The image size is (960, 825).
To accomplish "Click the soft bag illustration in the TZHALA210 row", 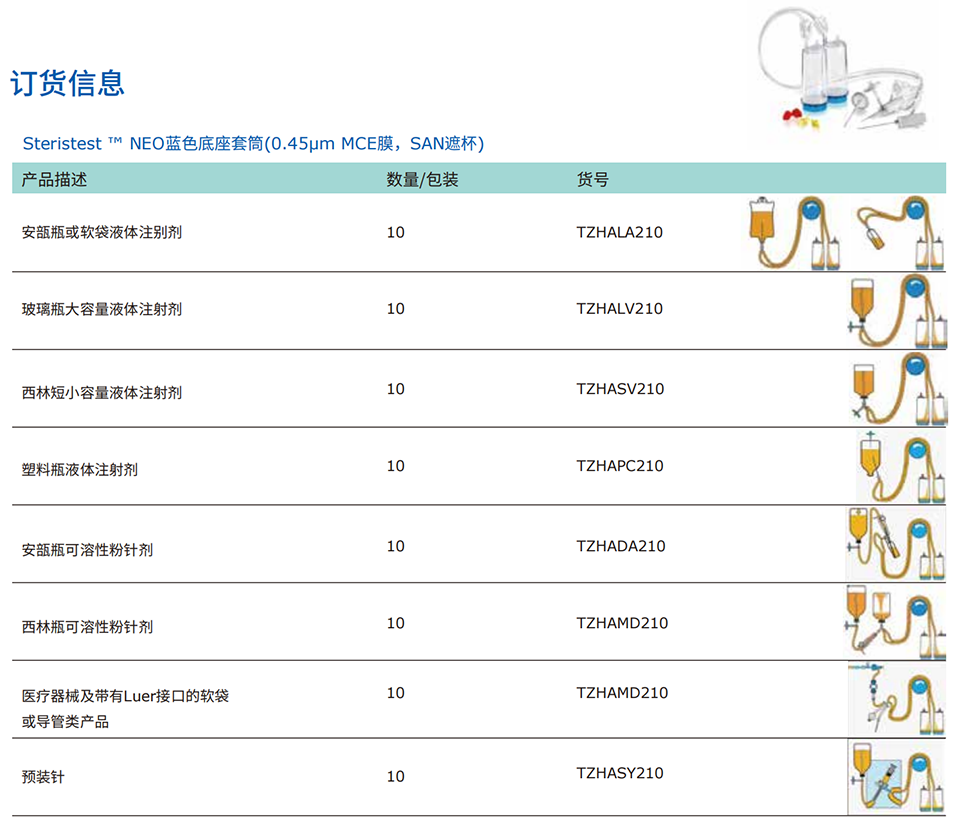I will click(794, 233).
